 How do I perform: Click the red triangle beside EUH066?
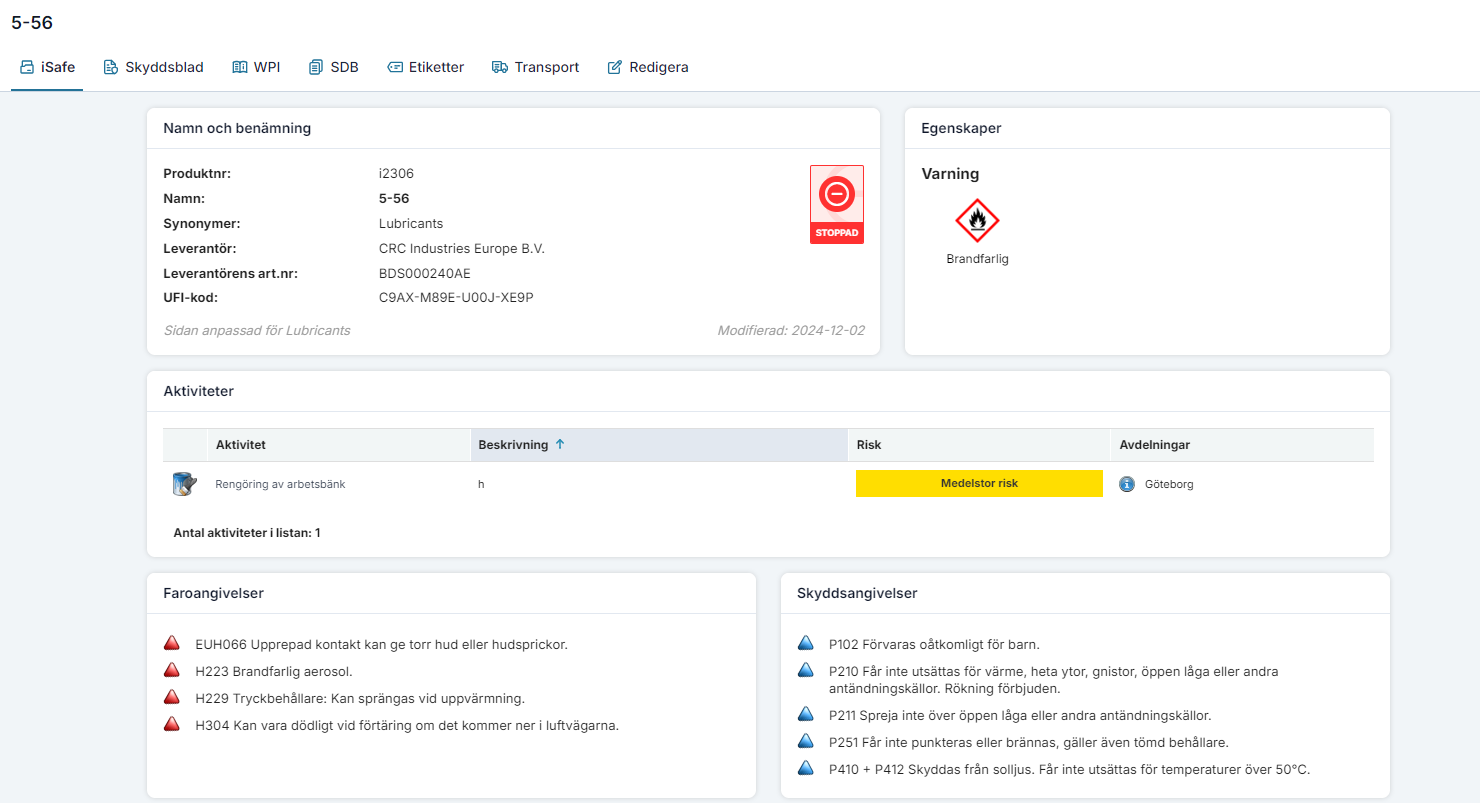tap(172, 644)
